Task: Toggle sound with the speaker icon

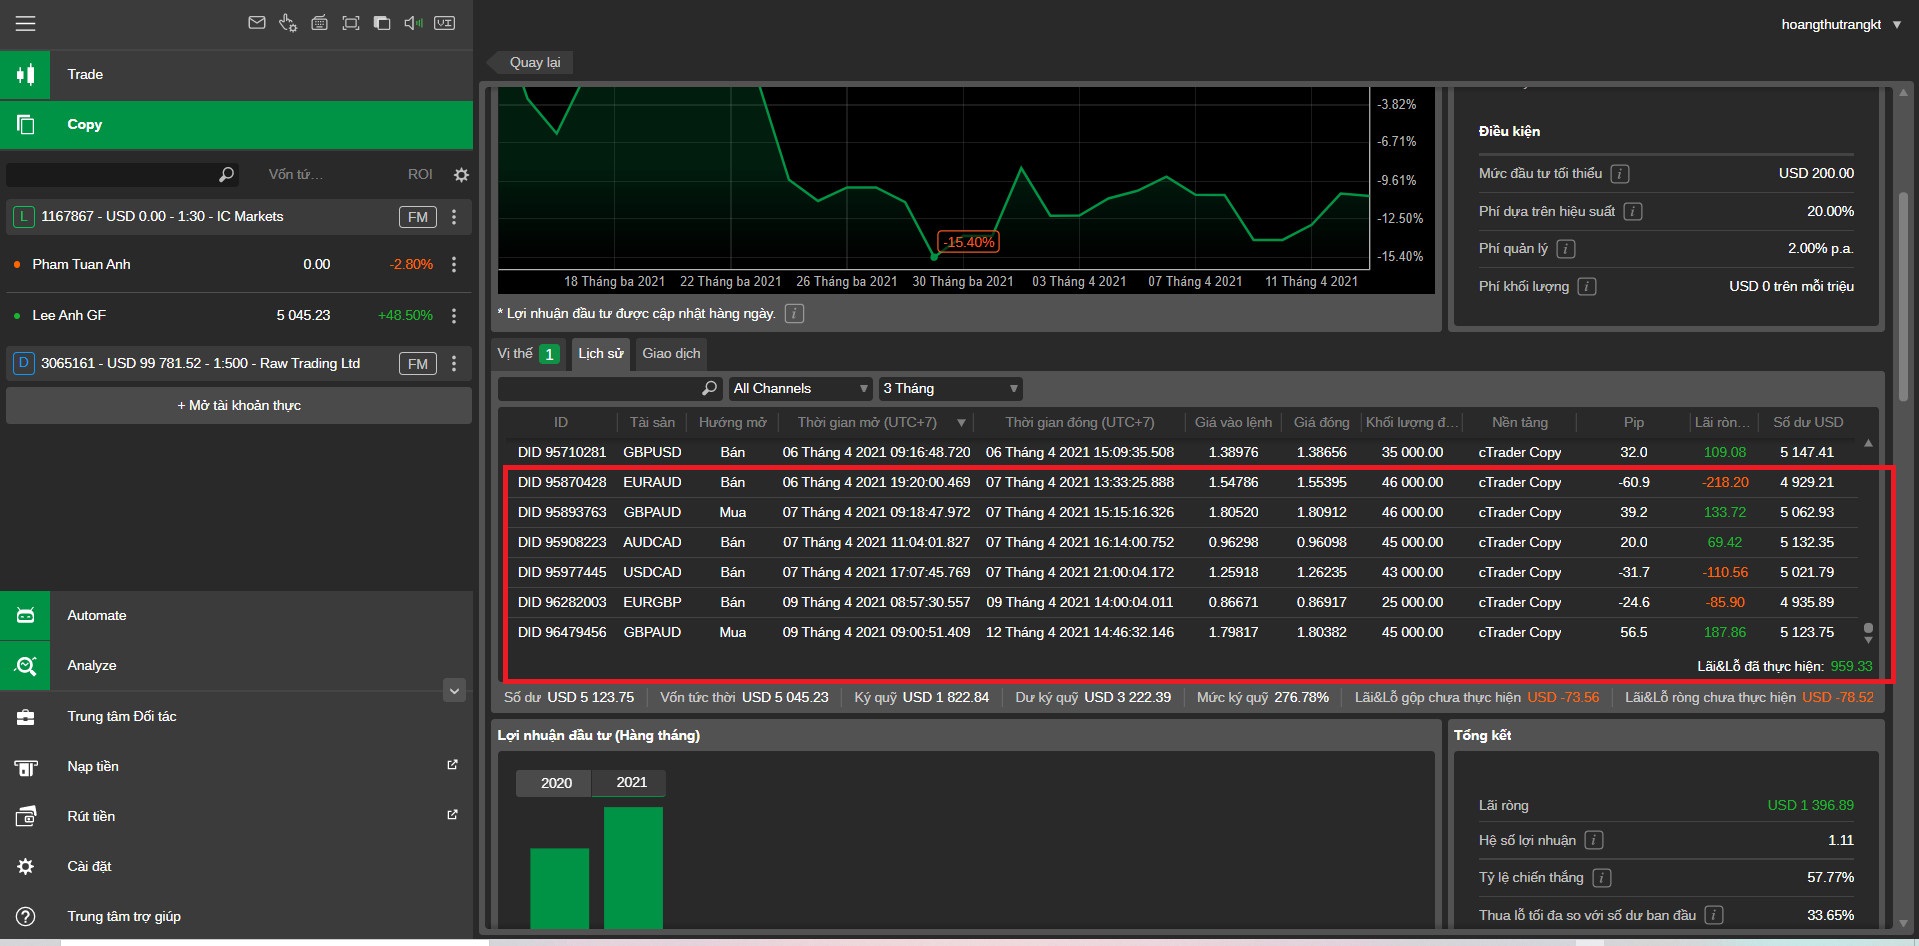Action: (413, 23)
